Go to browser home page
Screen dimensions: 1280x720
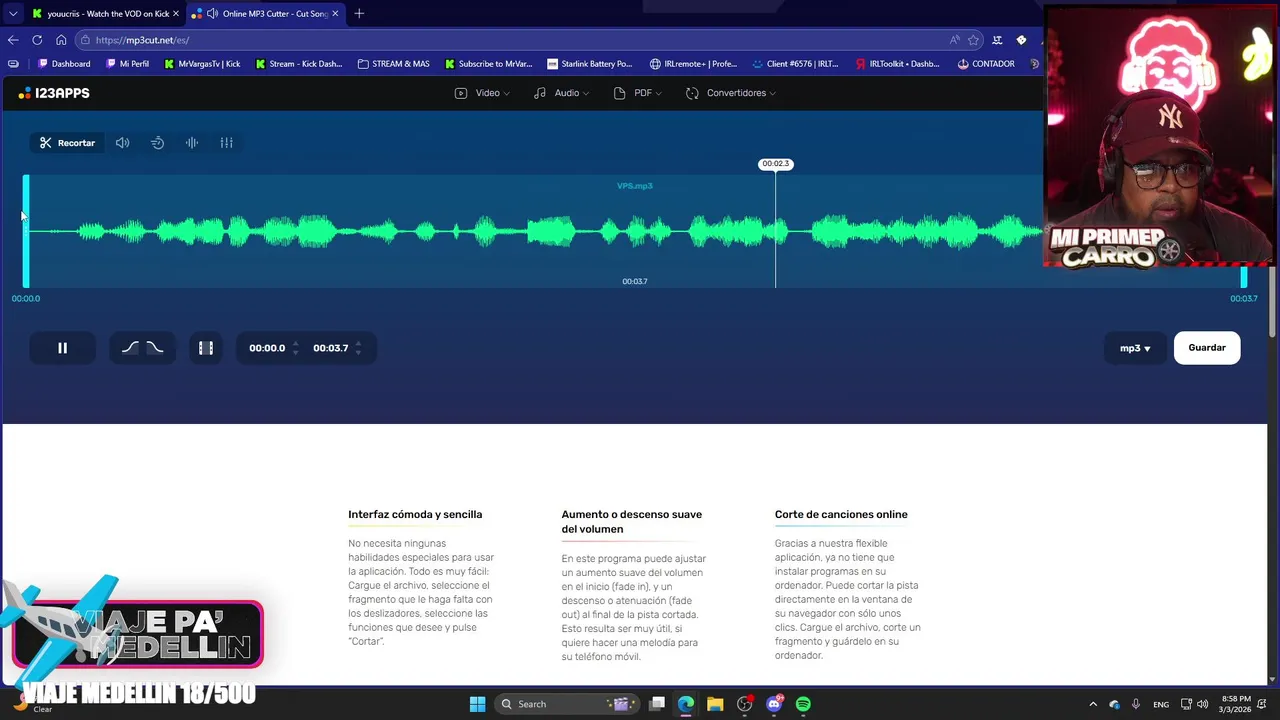tap(61, 40)
